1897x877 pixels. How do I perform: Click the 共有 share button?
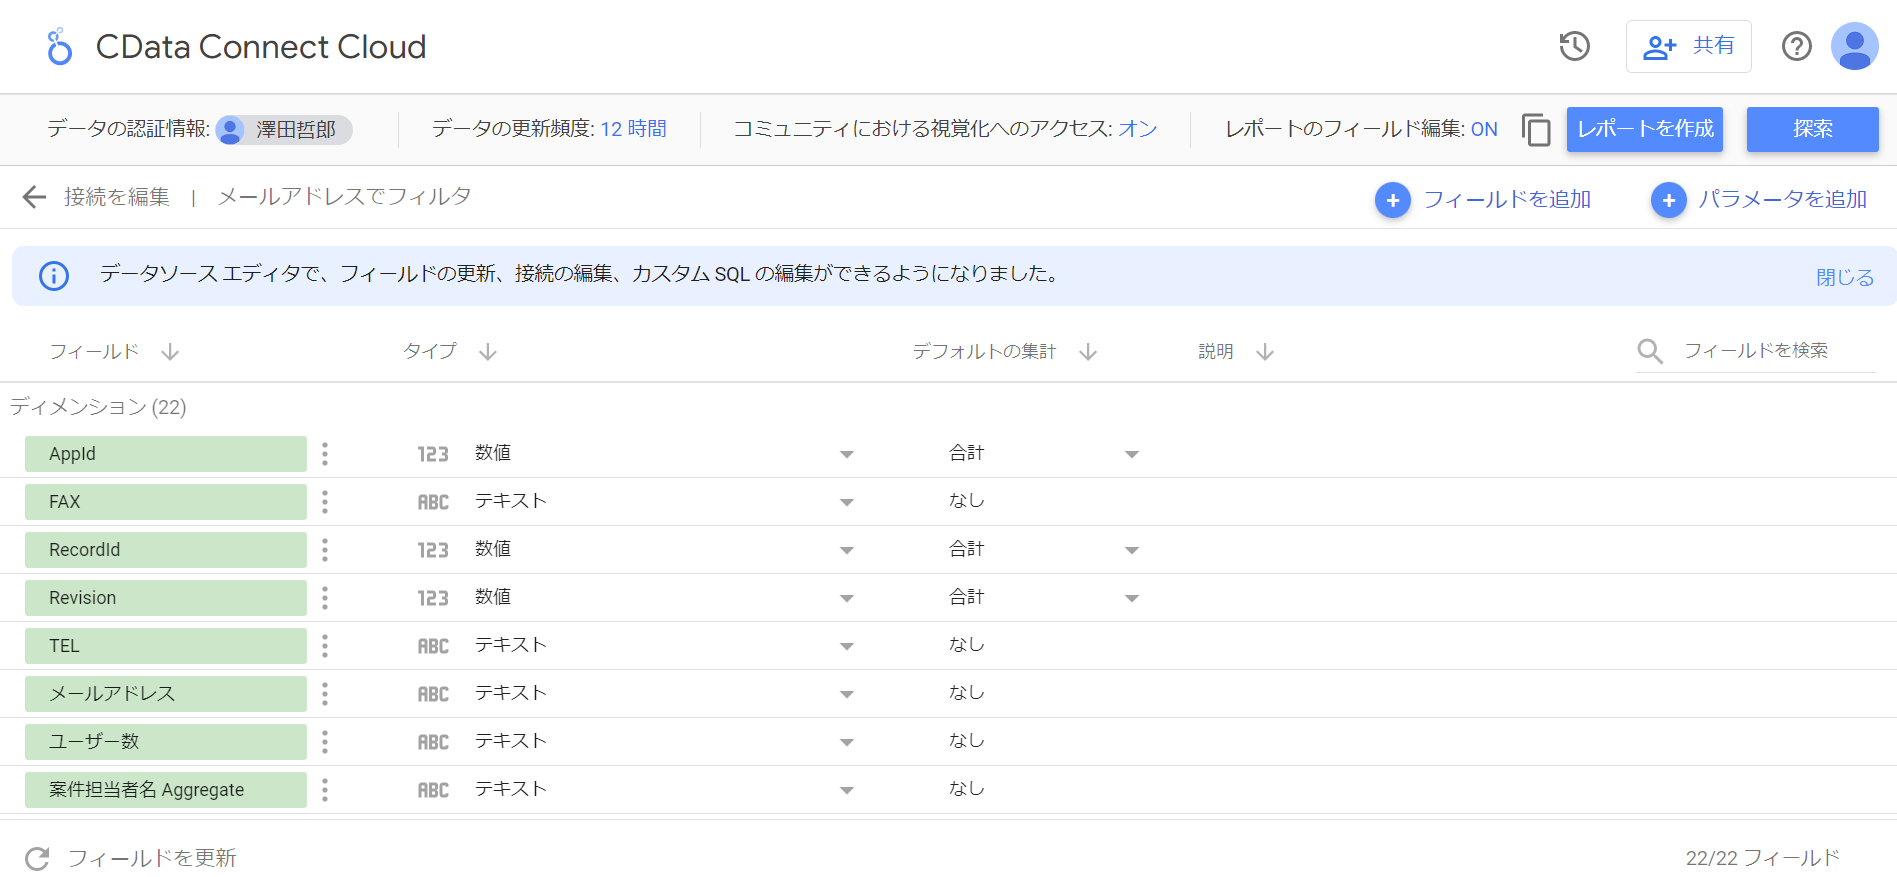[1688, 46]
